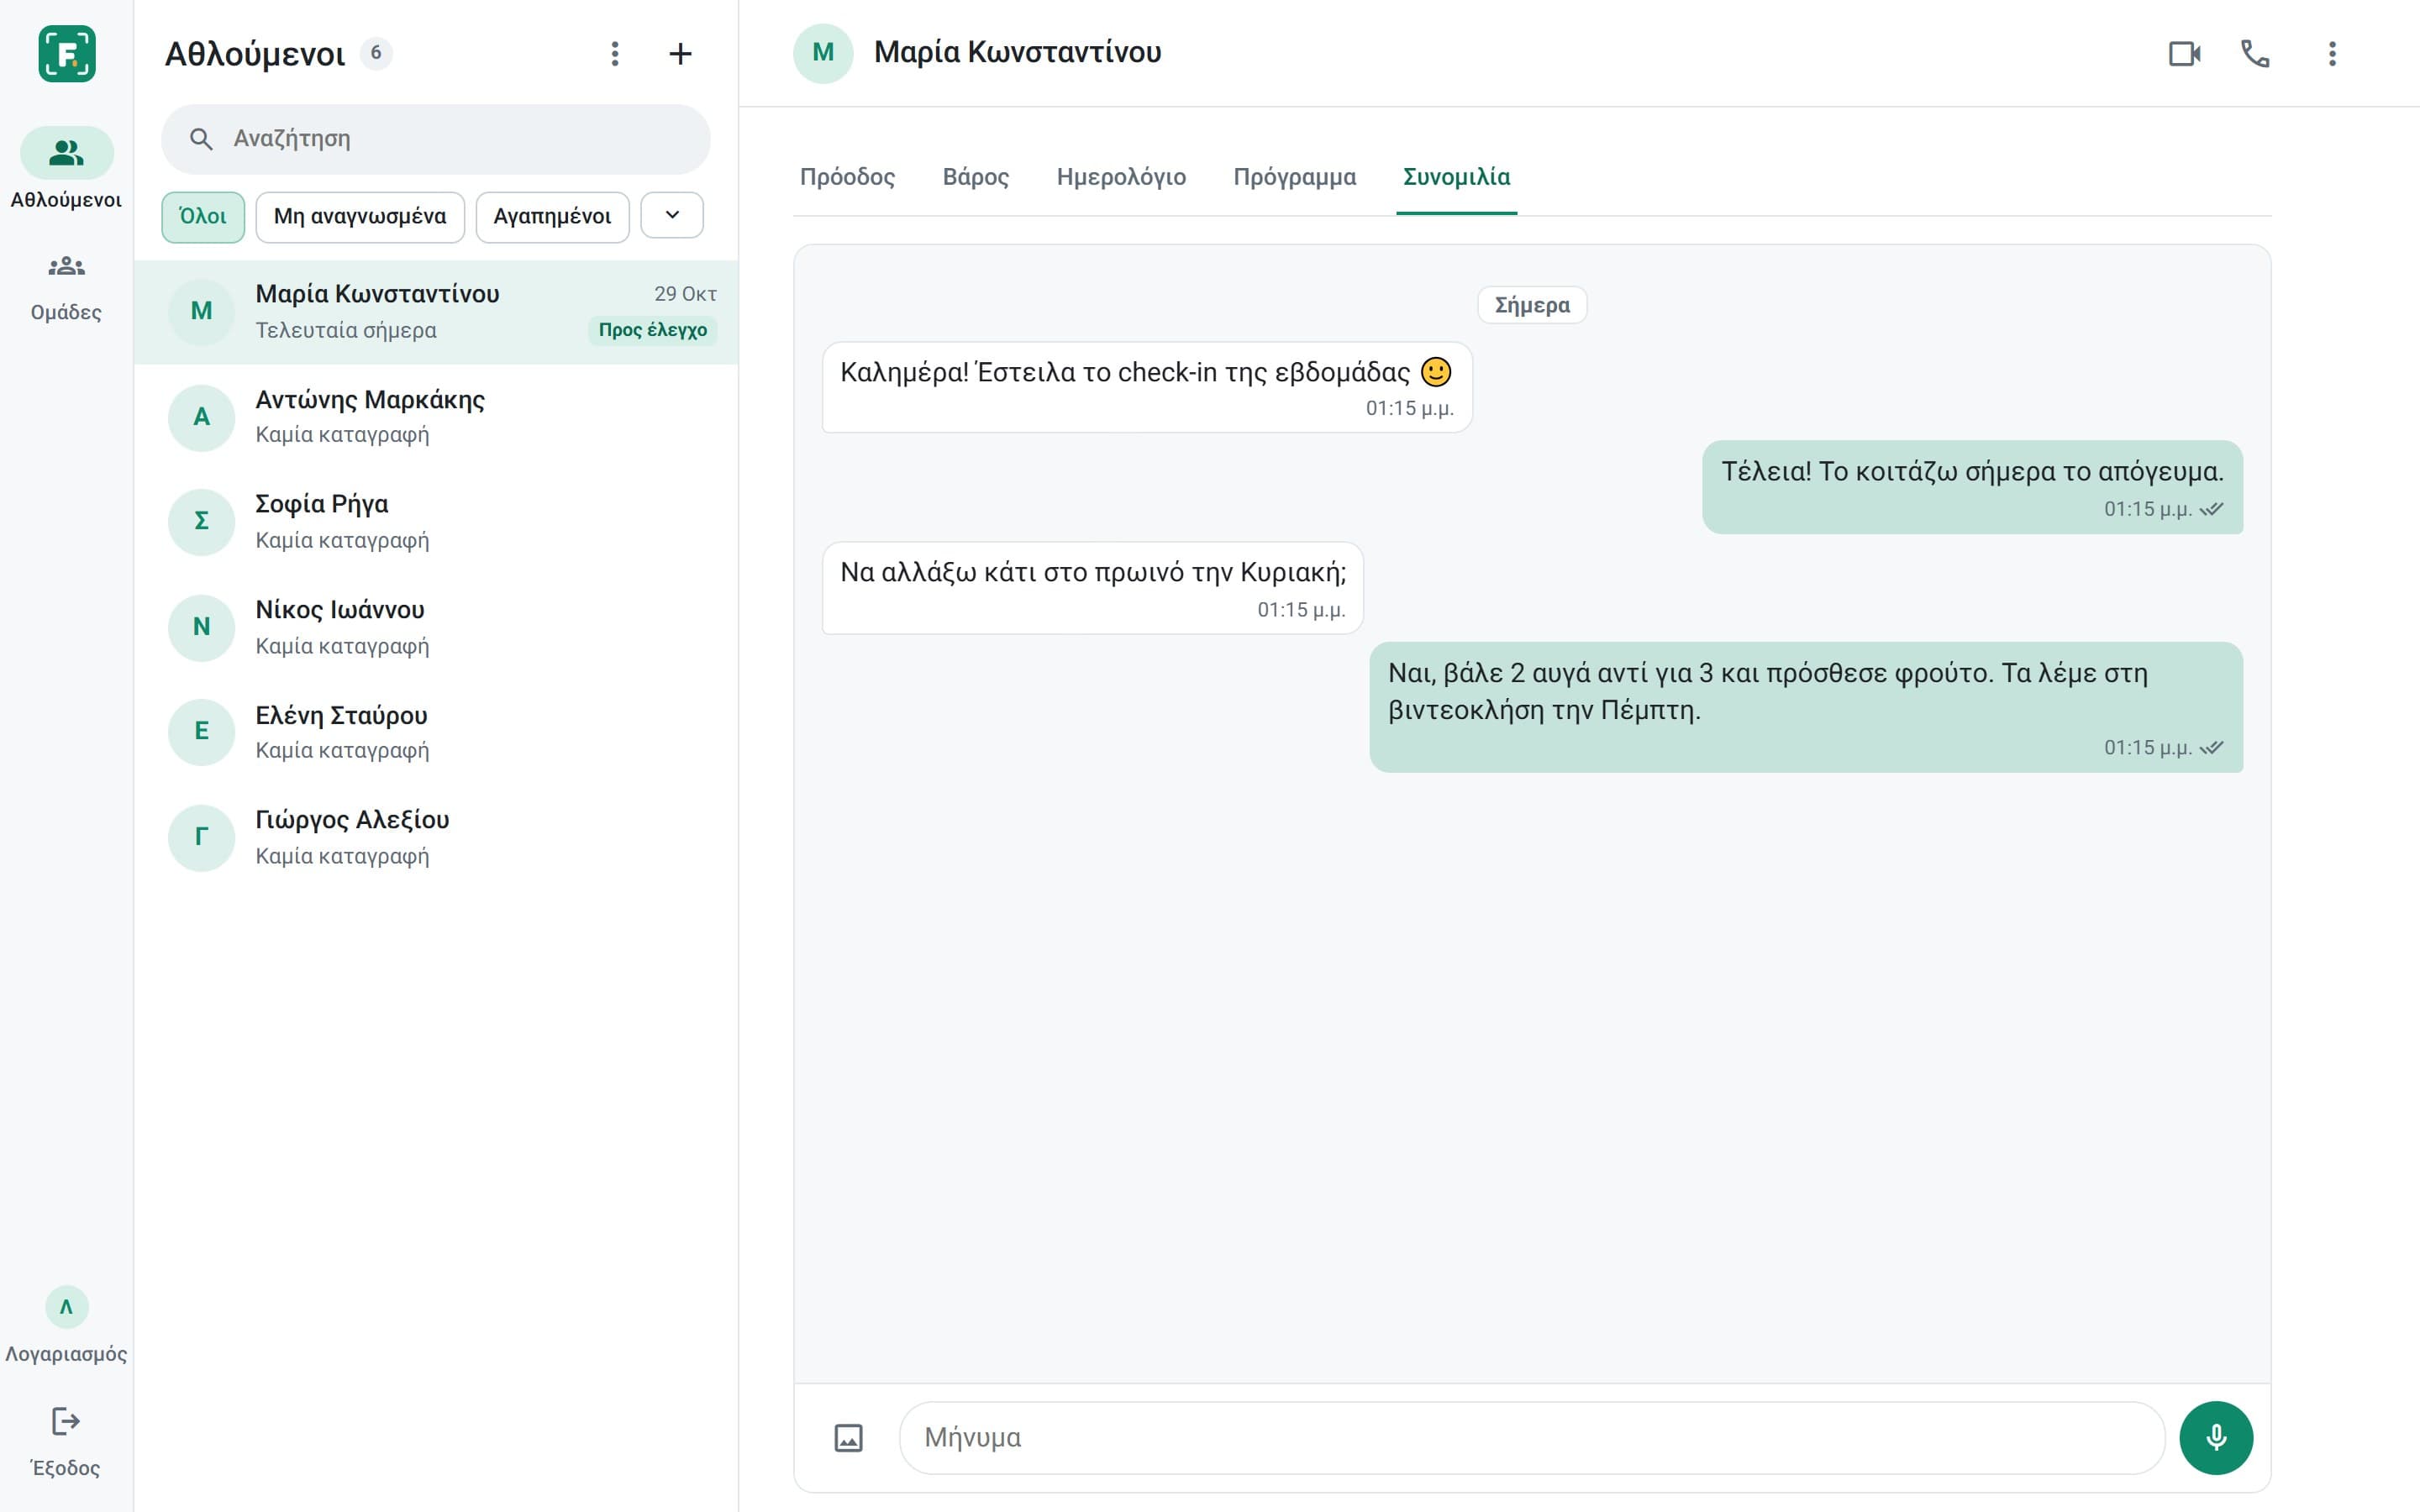Focus the Μήνυμα message input

1531,1438
